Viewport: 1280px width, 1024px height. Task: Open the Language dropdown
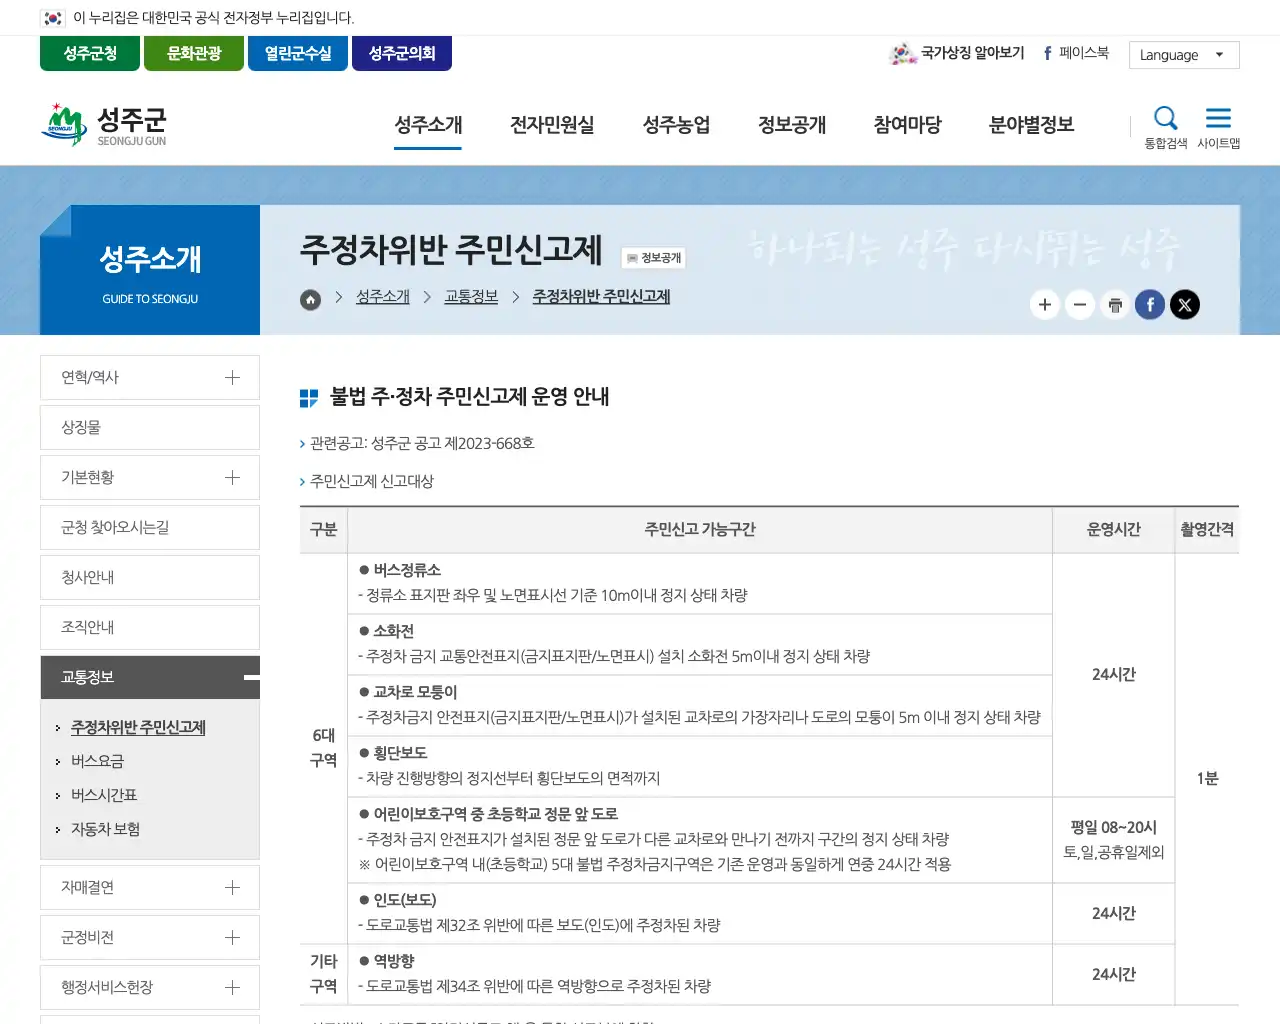coord(1184,55)
